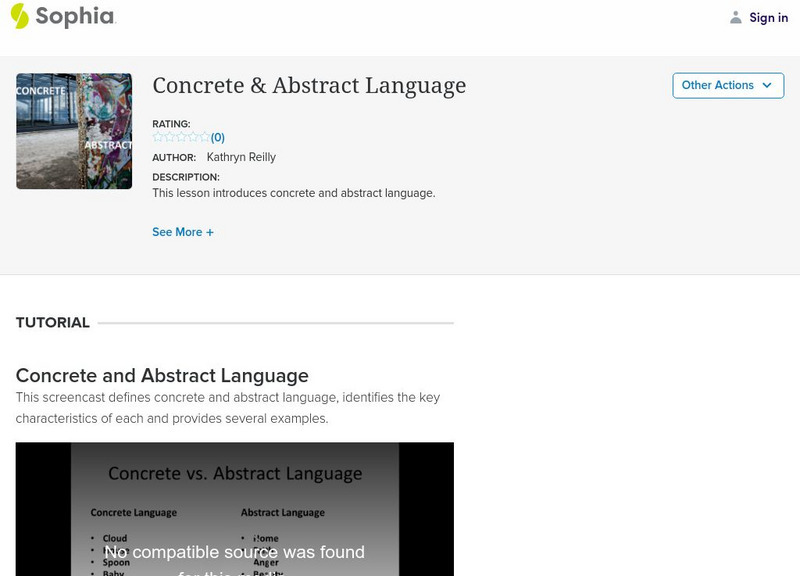
Task: Click the Concrete and Abstract Language tutorial heading
Action: click(x=162, y=375)
